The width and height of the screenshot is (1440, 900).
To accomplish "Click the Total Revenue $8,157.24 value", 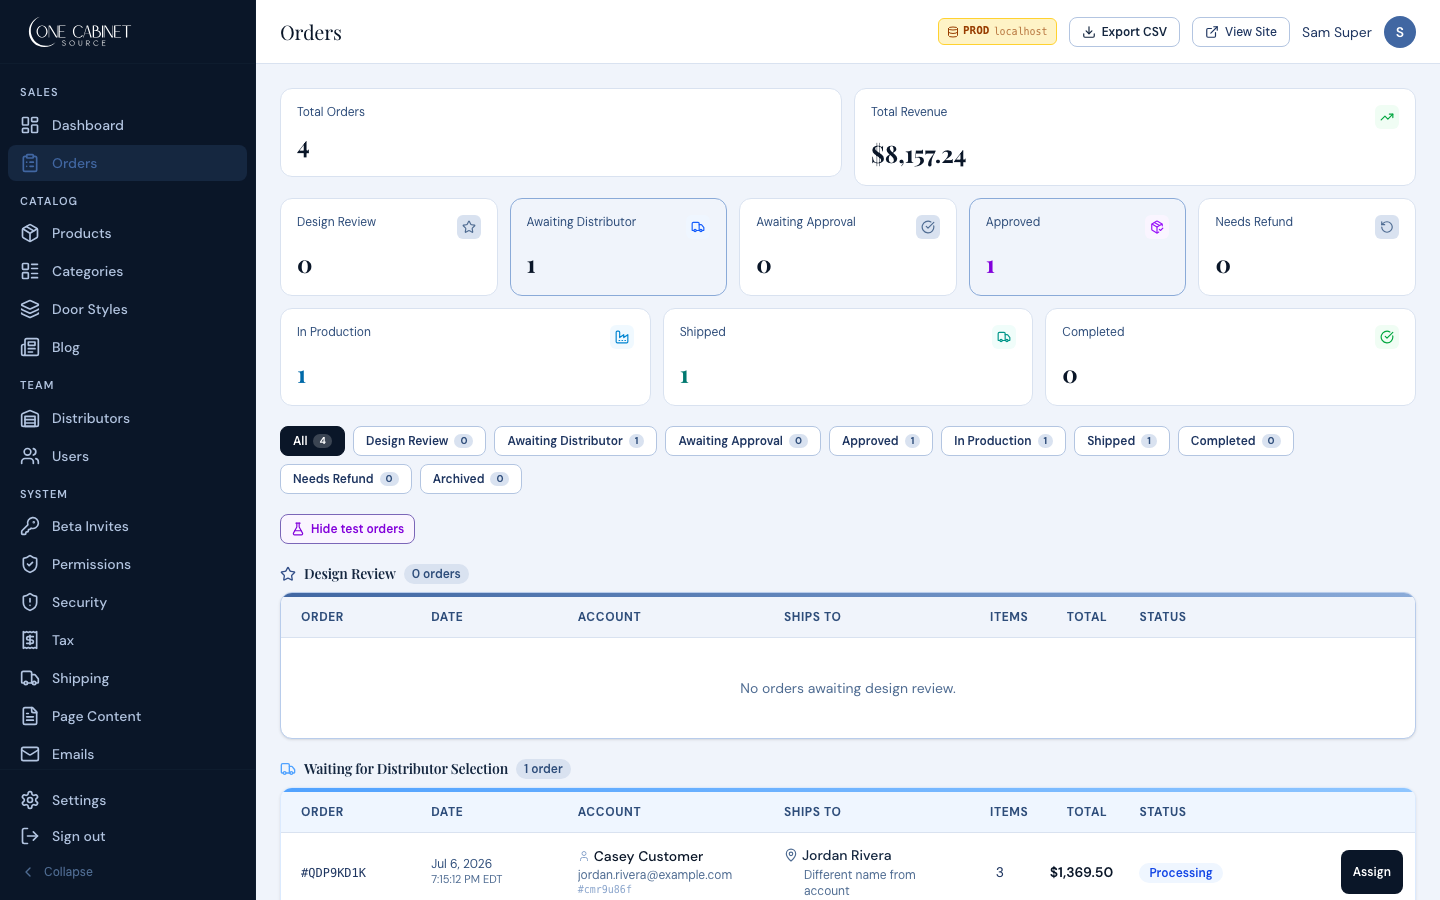I will [x=918, y=155].
